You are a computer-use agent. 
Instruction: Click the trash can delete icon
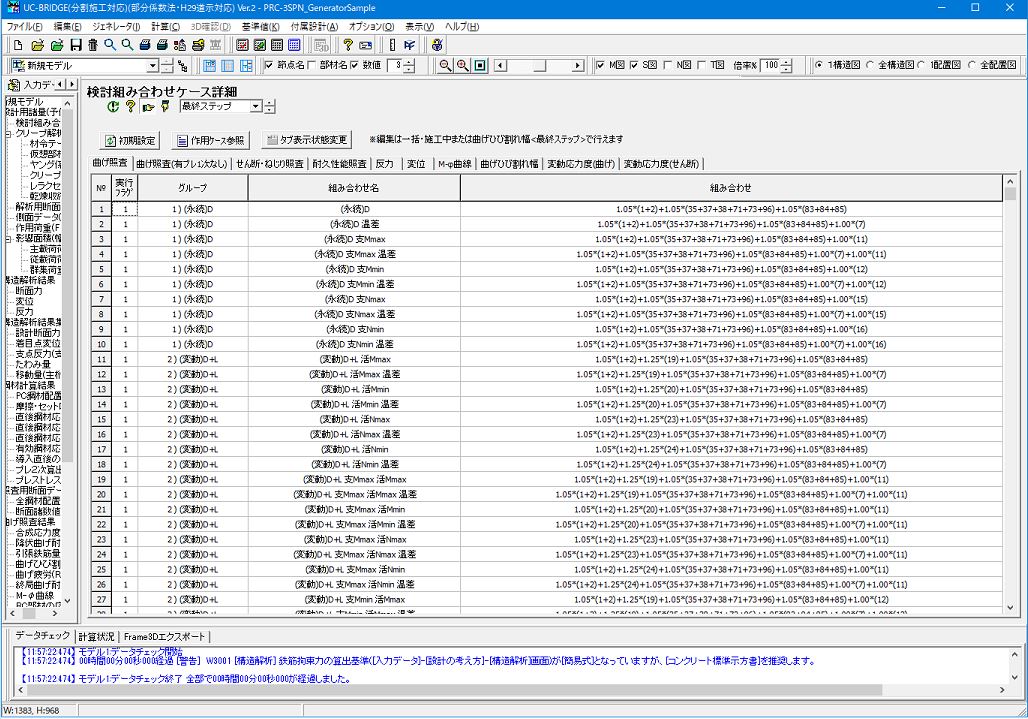pyautogui.click(x=92, y=45)
